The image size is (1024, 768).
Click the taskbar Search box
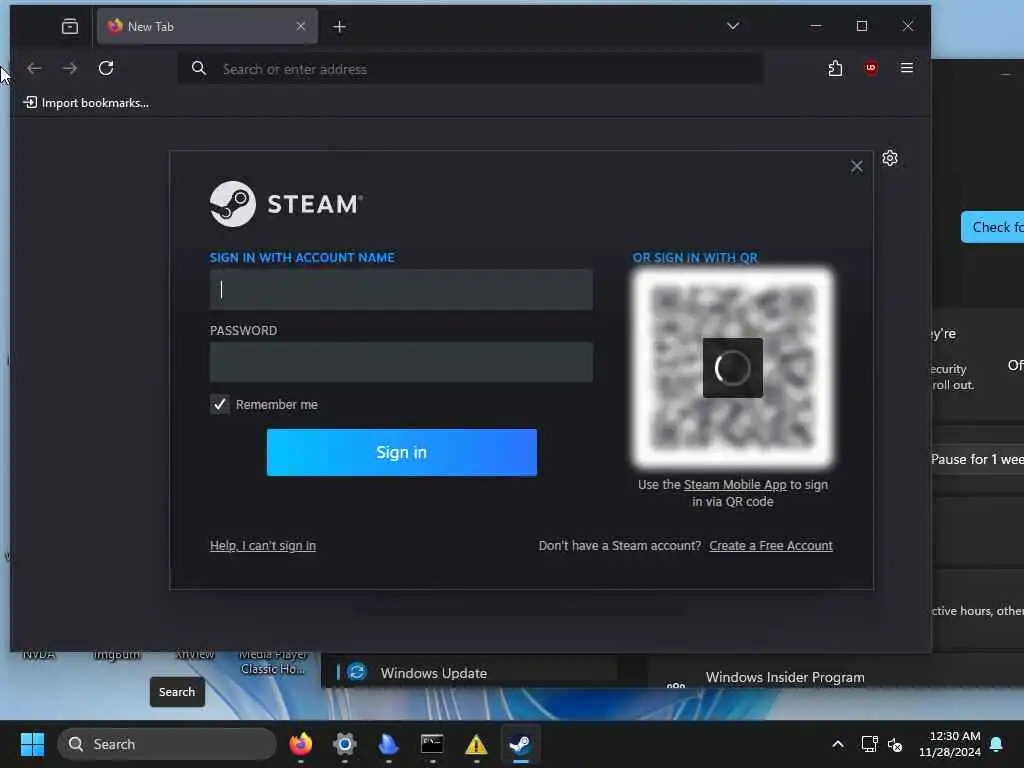(167, 744)
